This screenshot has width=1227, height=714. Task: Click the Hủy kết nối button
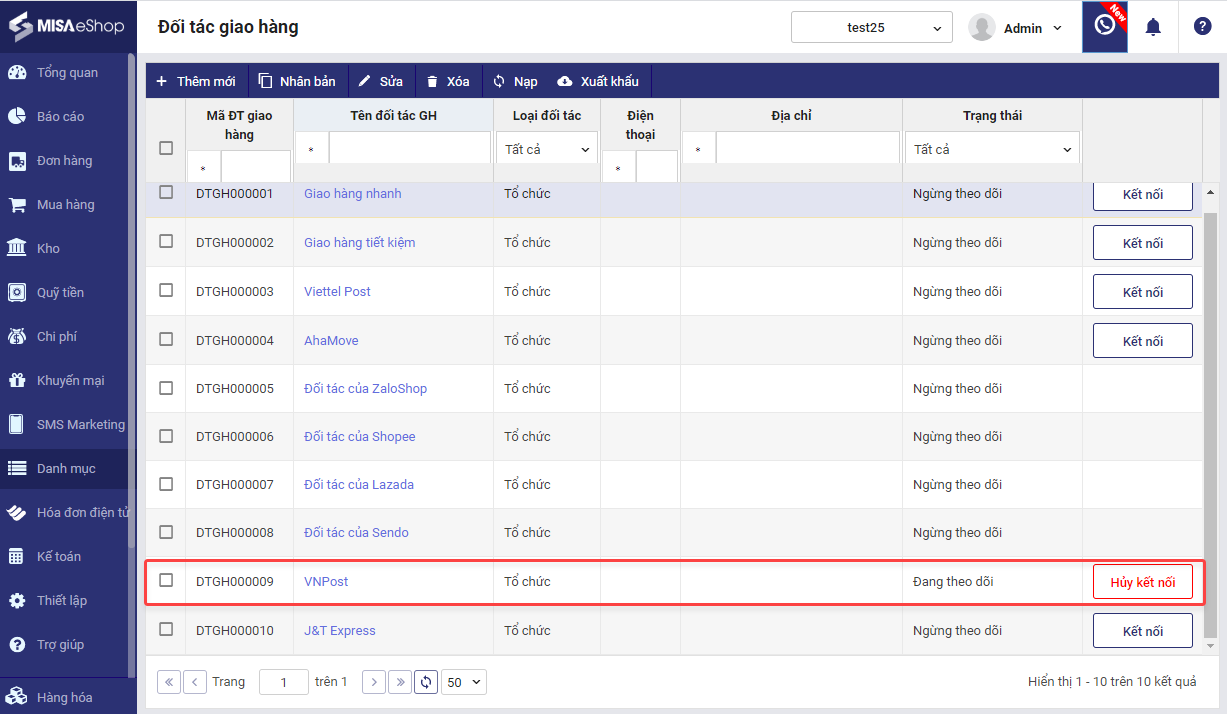1142,582
